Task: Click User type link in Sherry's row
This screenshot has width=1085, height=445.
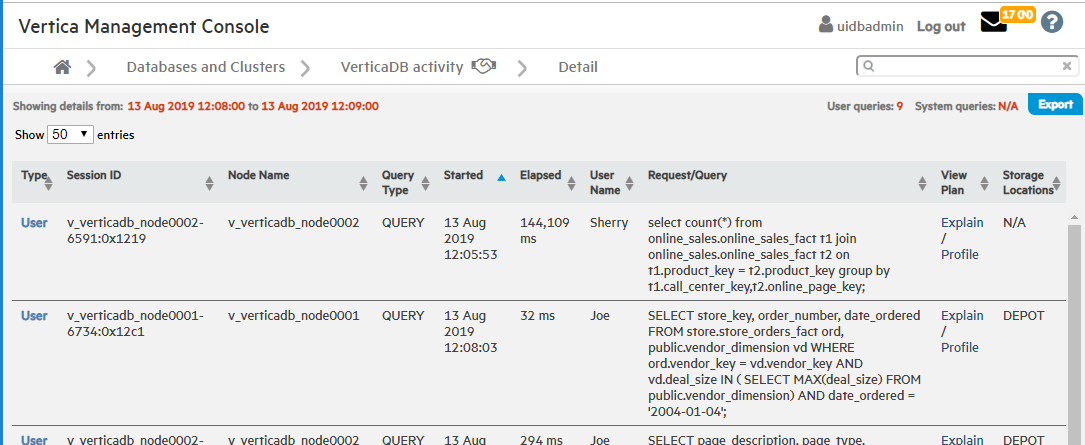Action: [x=34, y=222]
